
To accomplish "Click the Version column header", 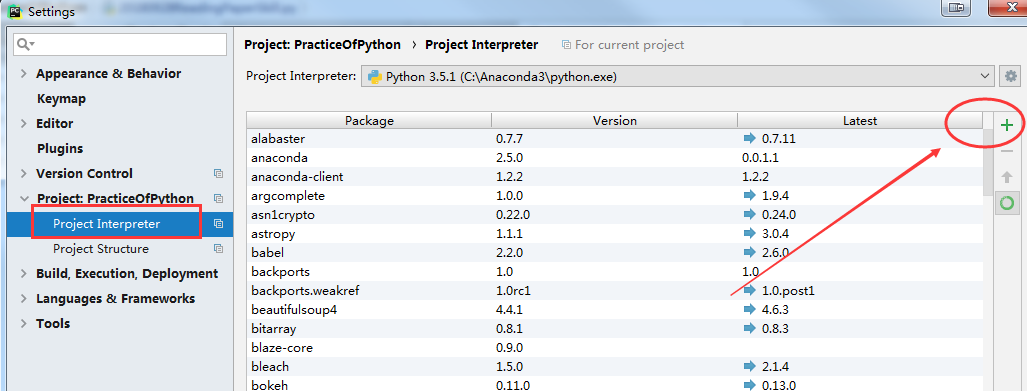I will (615, 121).
